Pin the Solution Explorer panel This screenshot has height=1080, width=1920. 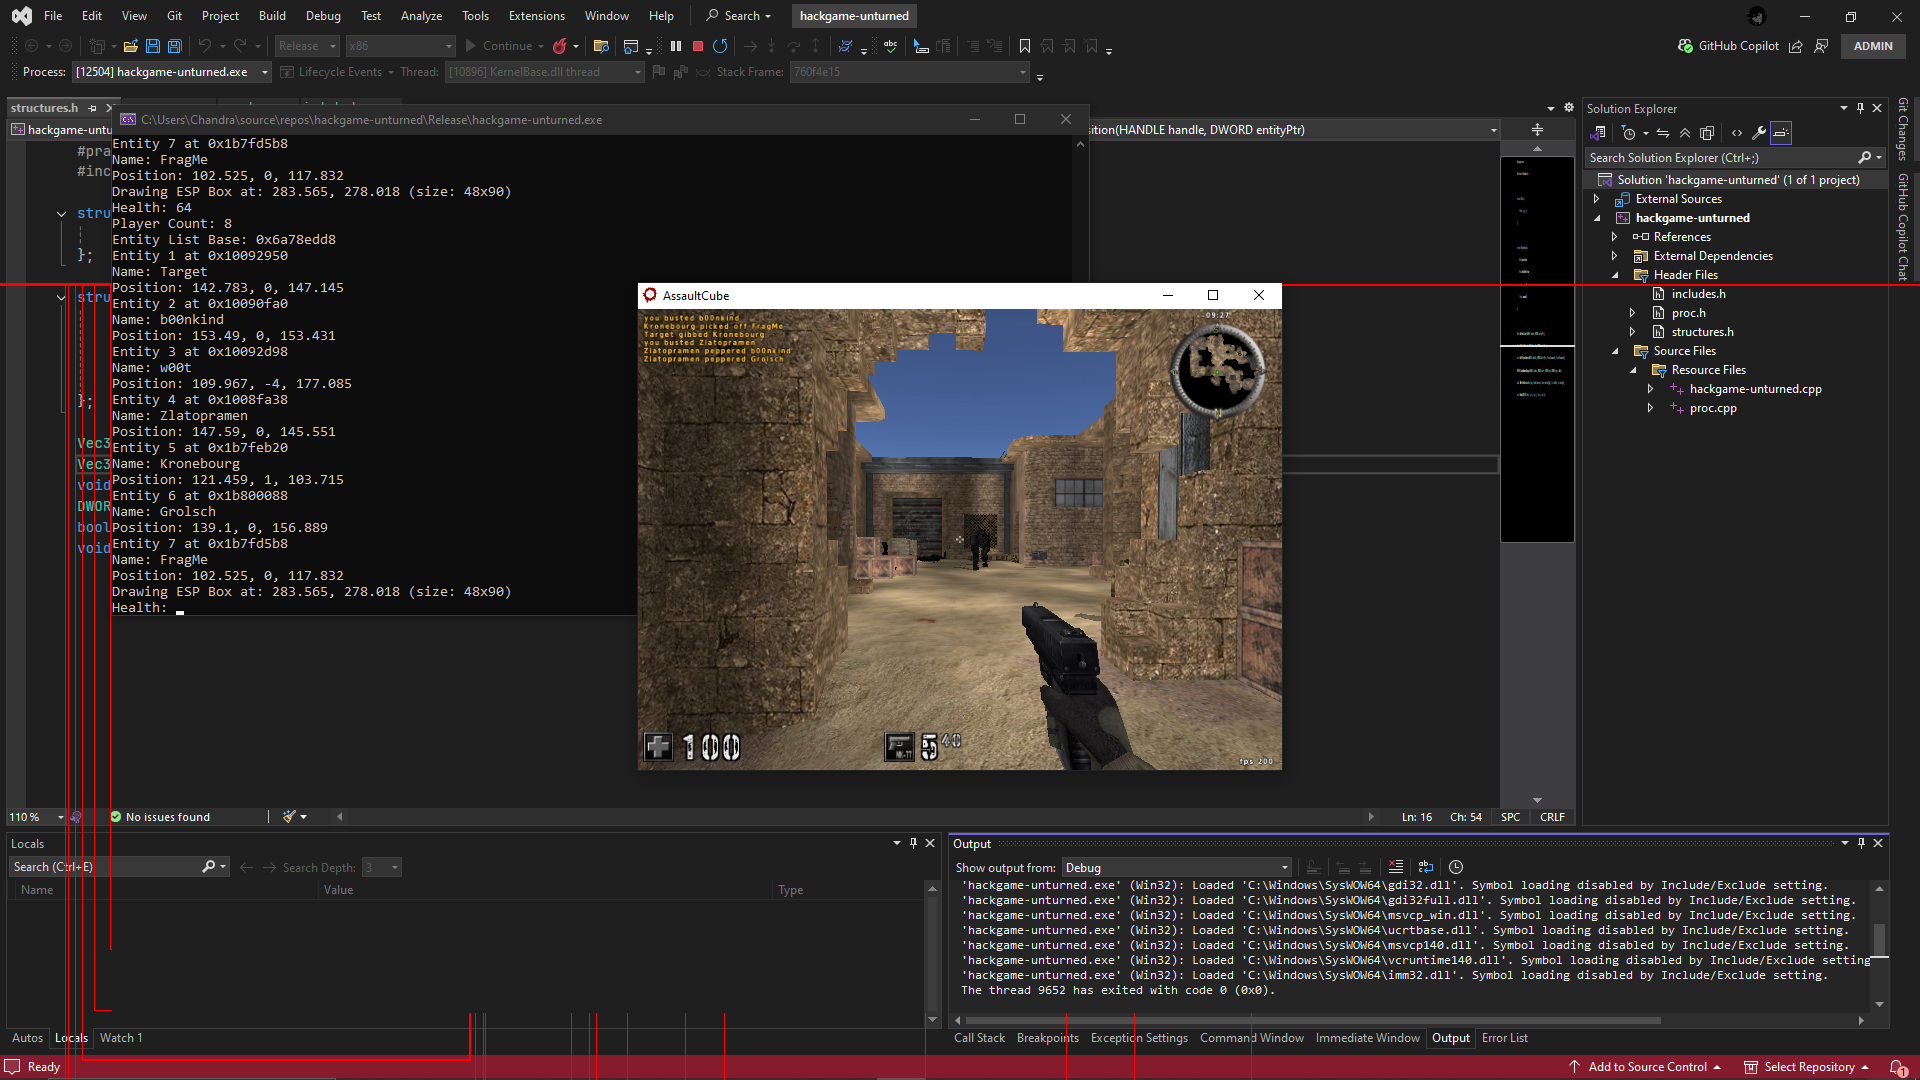pyautogui.click(x=1861, y=108)
